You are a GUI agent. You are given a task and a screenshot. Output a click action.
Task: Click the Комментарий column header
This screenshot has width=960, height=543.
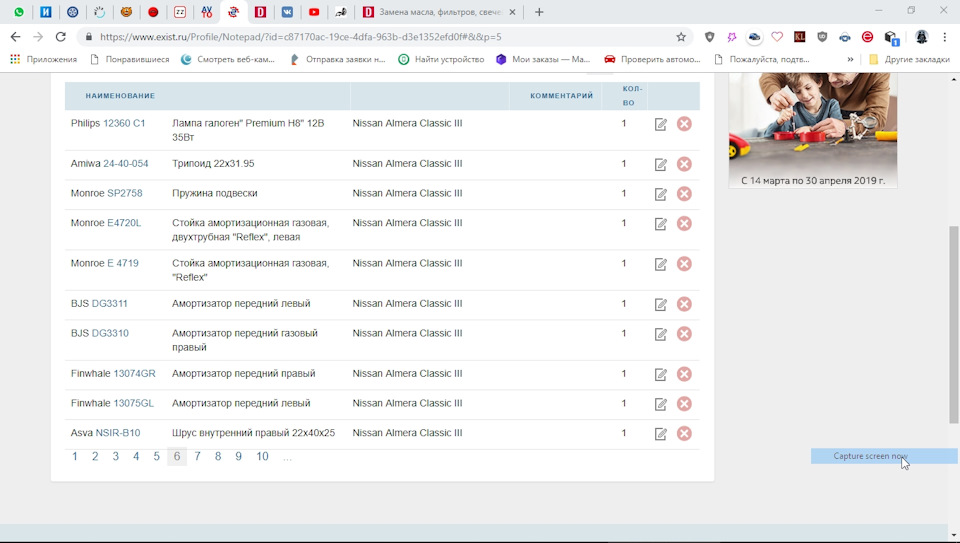[x=561, y=95]
